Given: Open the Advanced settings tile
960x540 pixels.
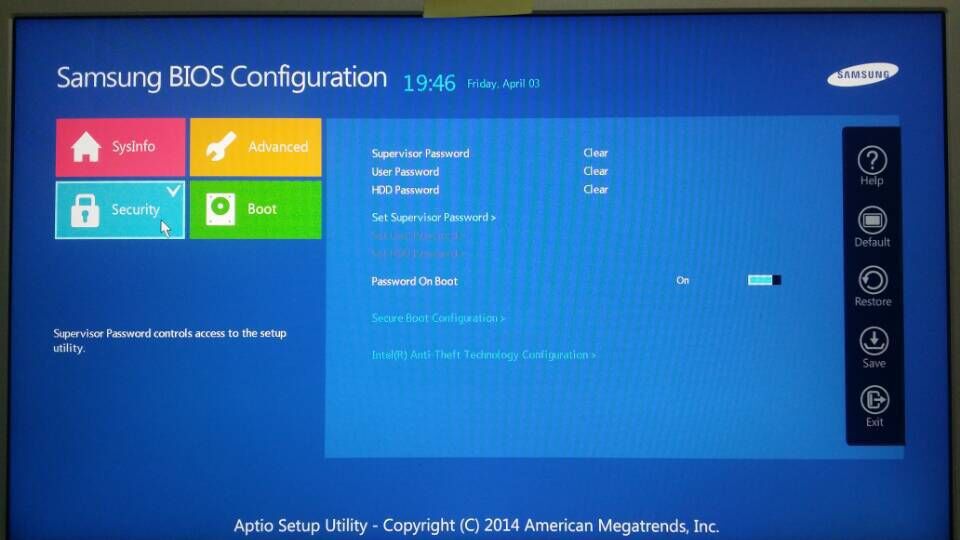Looking at the screenshot, I should click(x=255, y=147).
